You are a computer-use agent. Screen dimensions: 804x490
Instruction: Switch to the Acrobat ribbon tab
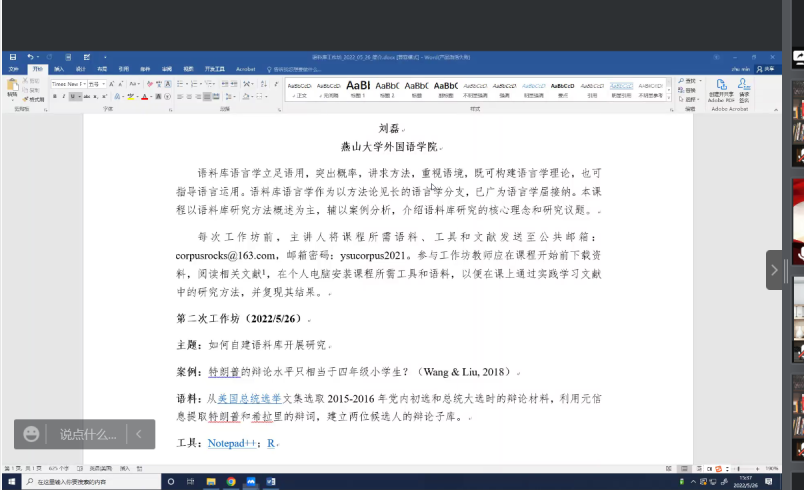pos(245,69)
